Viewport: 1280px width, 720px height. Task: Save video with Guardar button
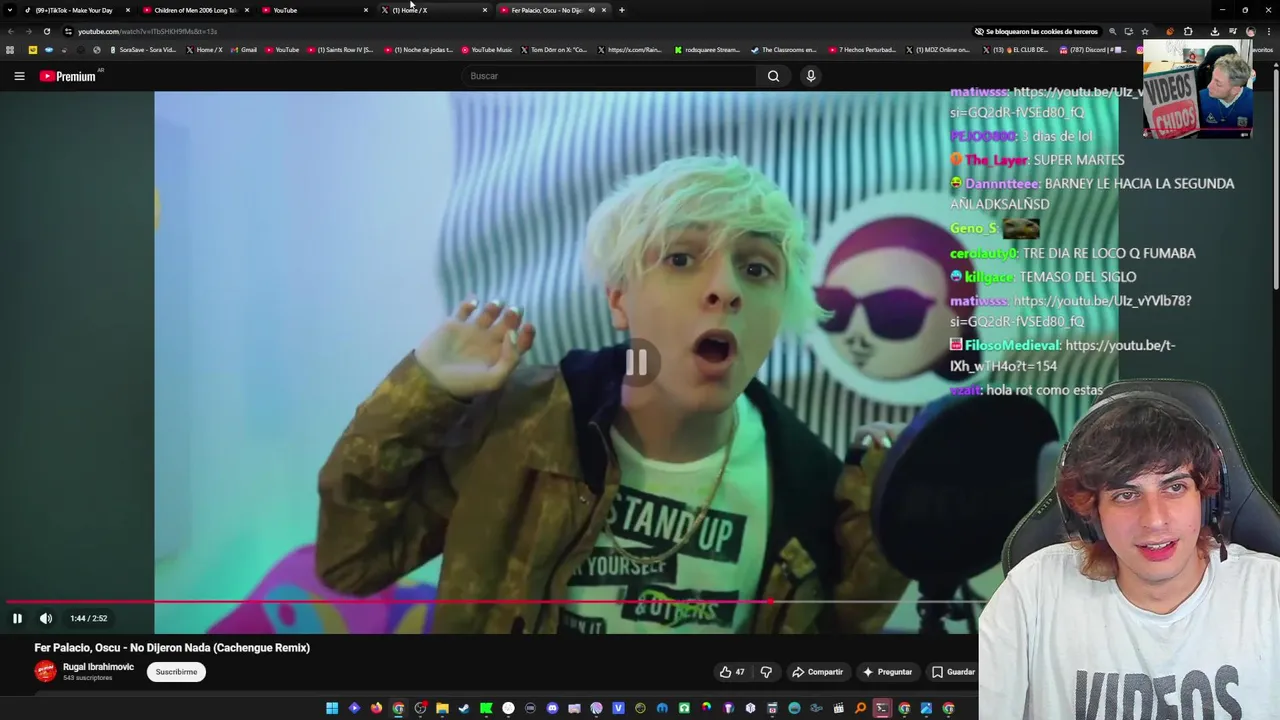(x=953, y=672)
